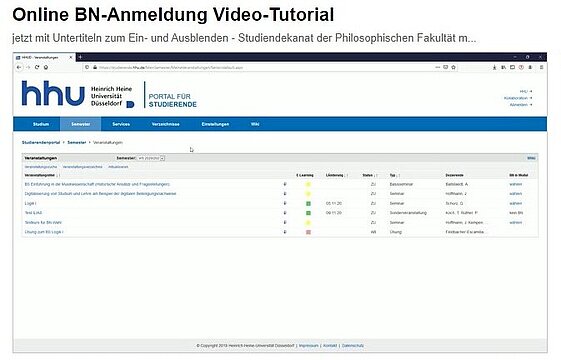561x360 pixels.
Task: Open the Semester menu in blue navbar
Action: click(81, 124)
